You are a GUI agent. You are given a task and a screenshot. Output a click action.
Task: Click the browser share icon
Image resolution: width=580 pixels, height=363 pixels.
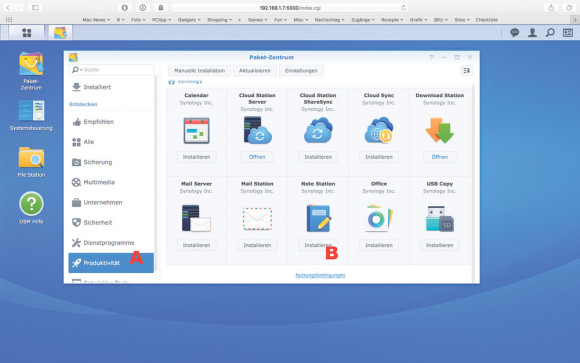click(551, 8)
